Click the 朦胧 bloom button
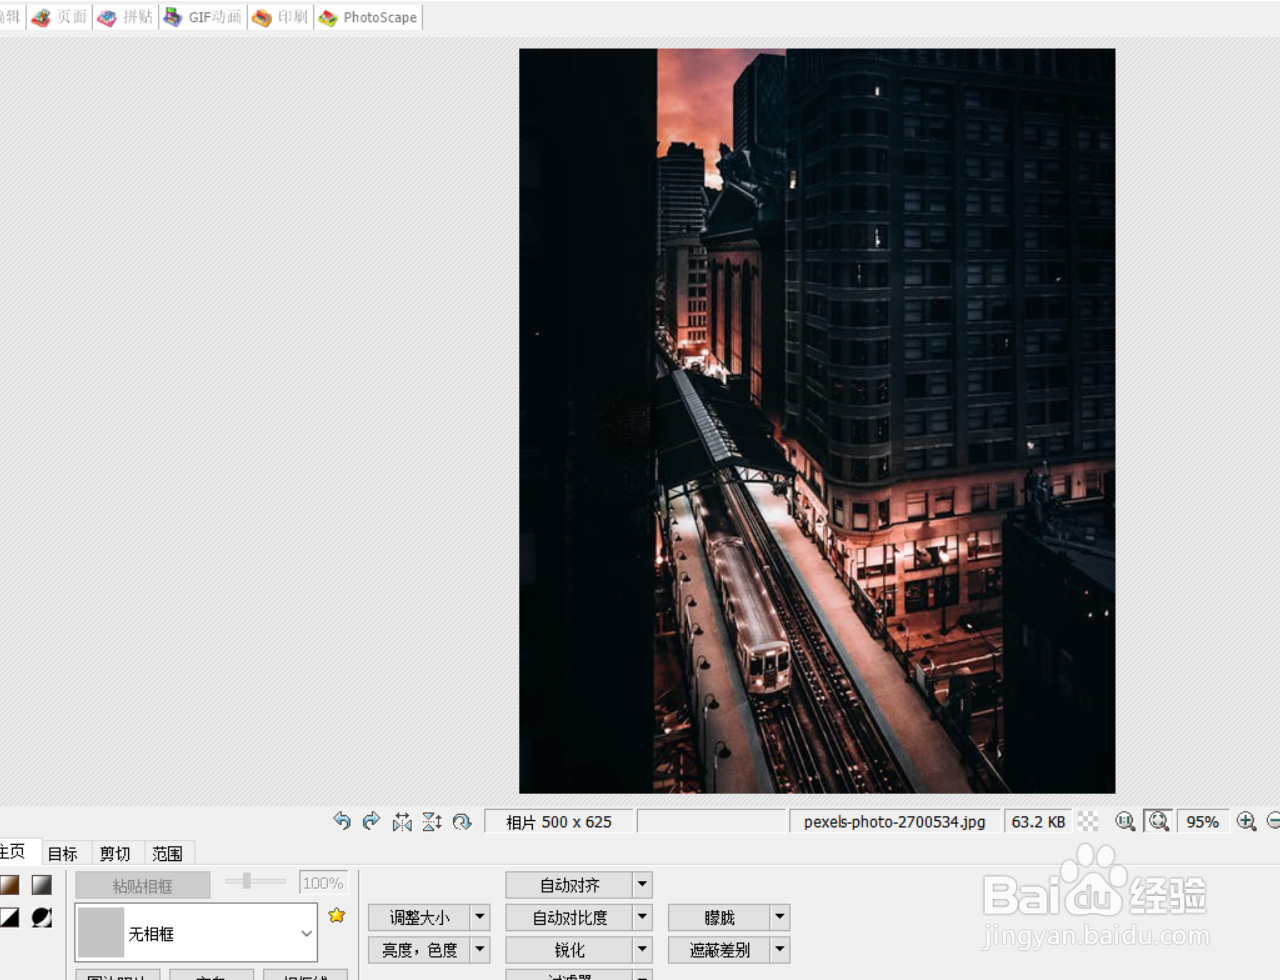 (719, 917)
